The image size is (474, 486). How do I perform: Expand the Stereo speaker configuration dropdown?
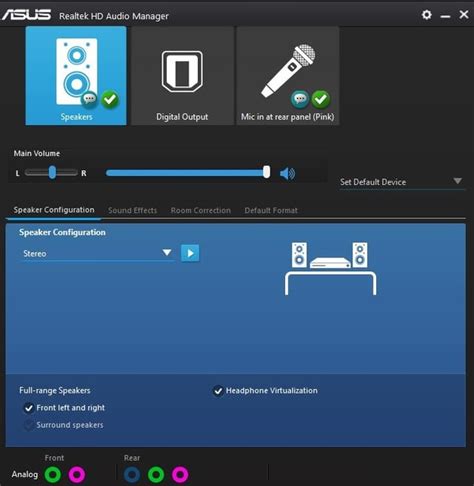click(97, 253)
